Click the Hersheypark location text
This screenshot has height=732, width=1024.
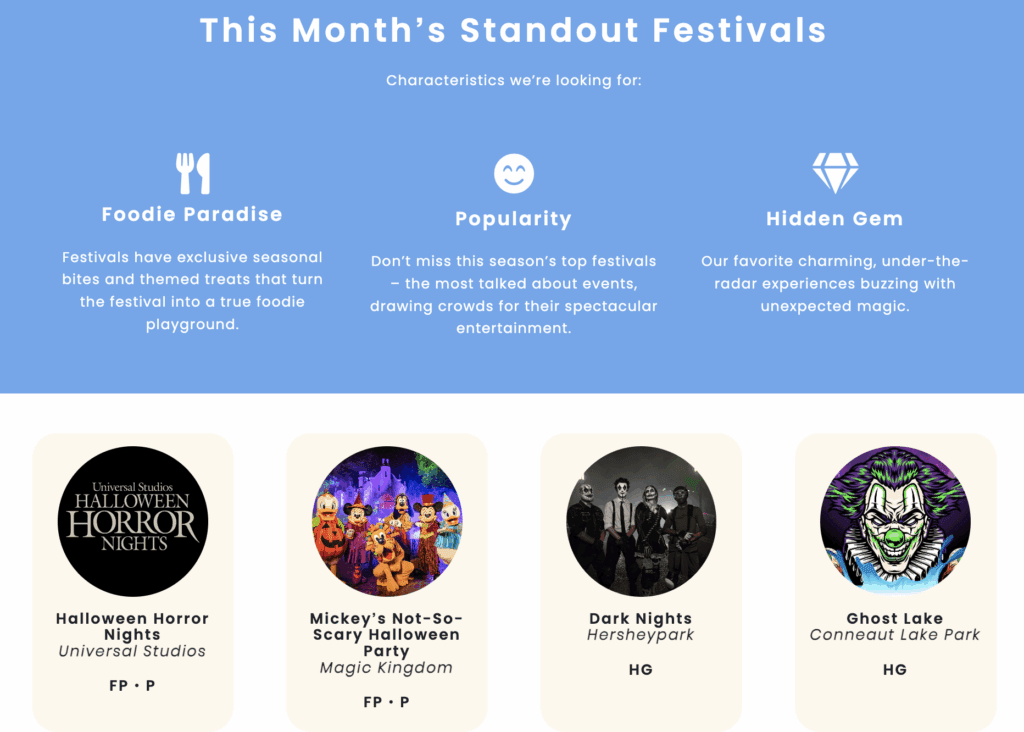coord(641,635)
